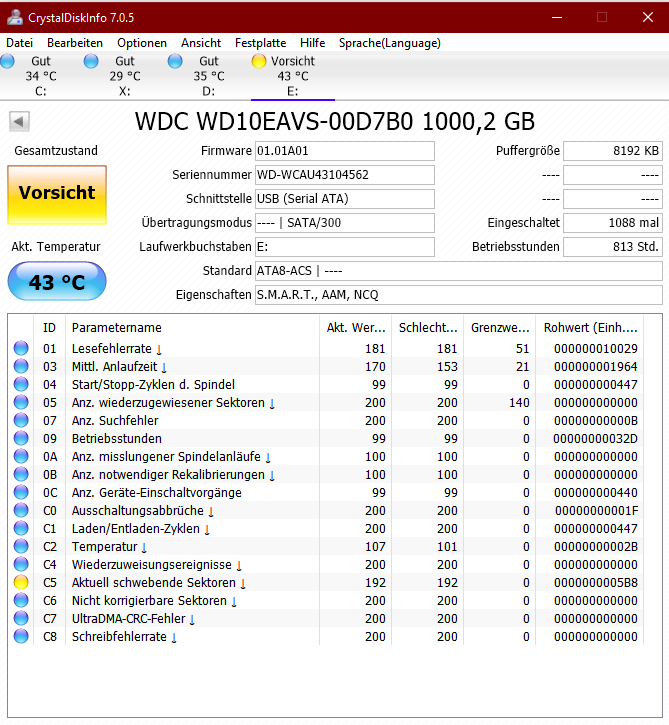
Task: Click the Puffergröße field 8192 KB
Action: 613,151
